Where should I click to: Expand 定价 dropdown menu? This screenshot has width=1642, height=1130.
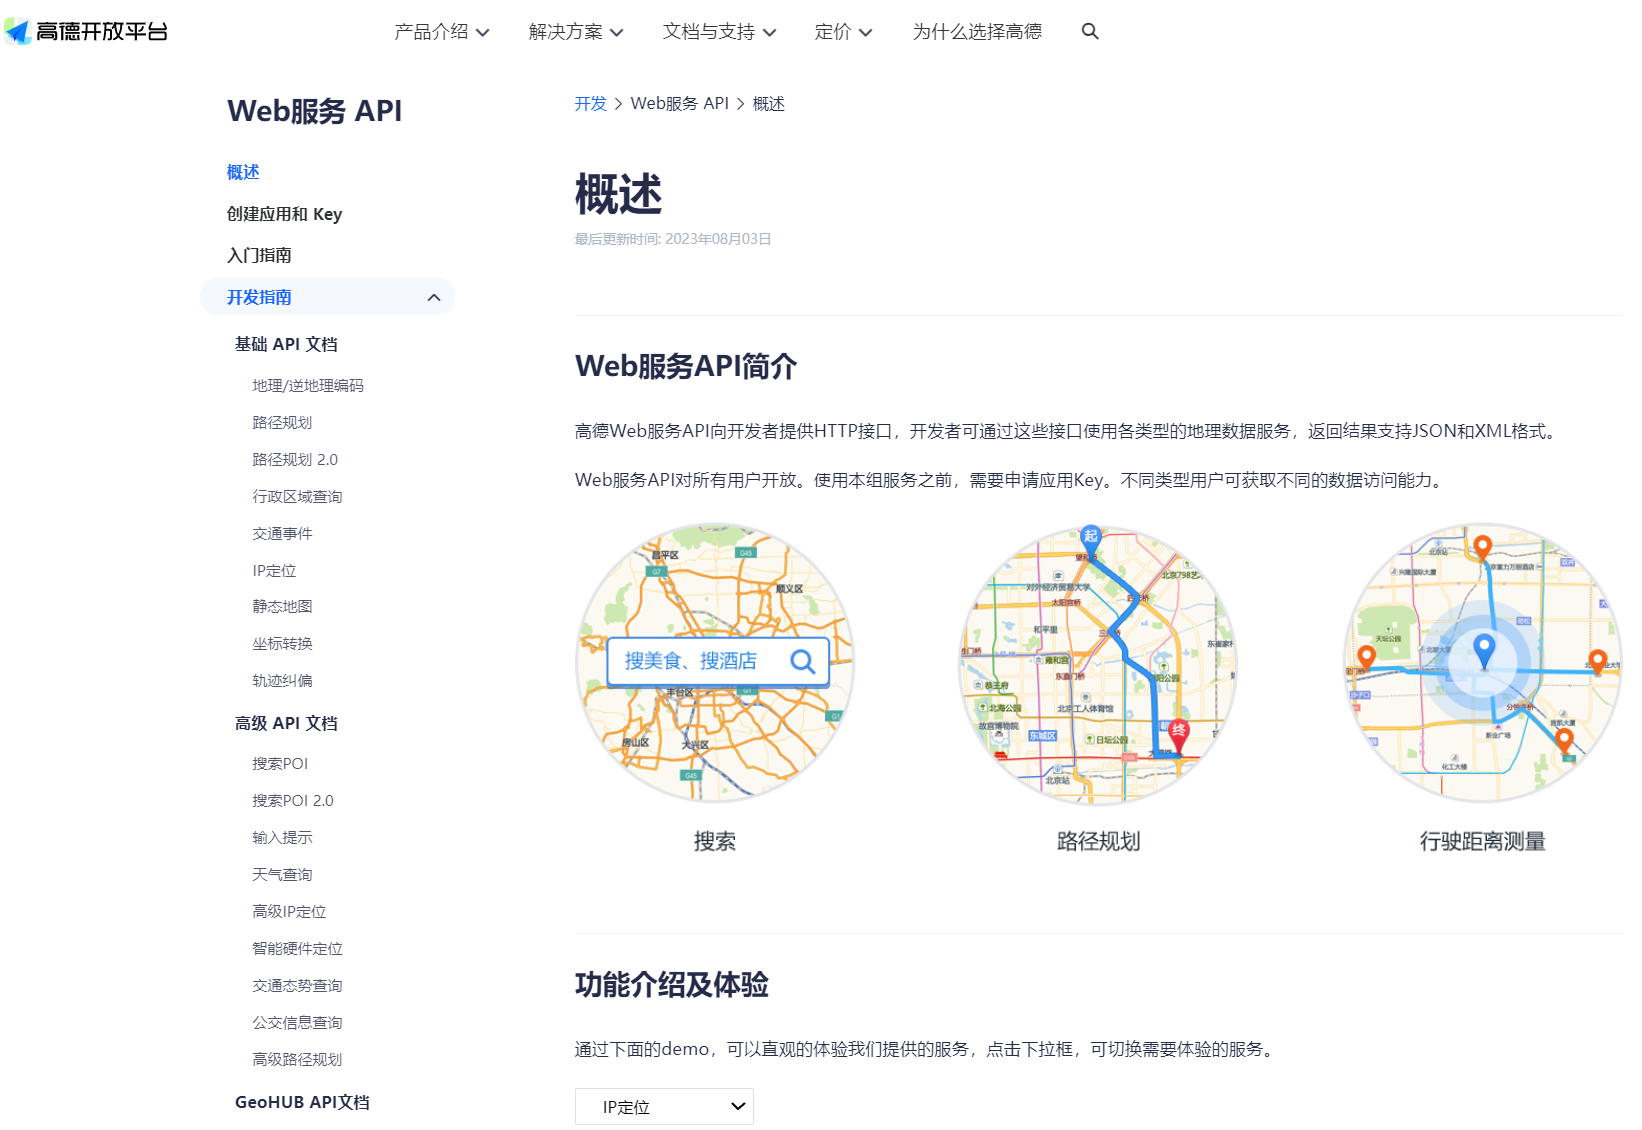[844, 31]
